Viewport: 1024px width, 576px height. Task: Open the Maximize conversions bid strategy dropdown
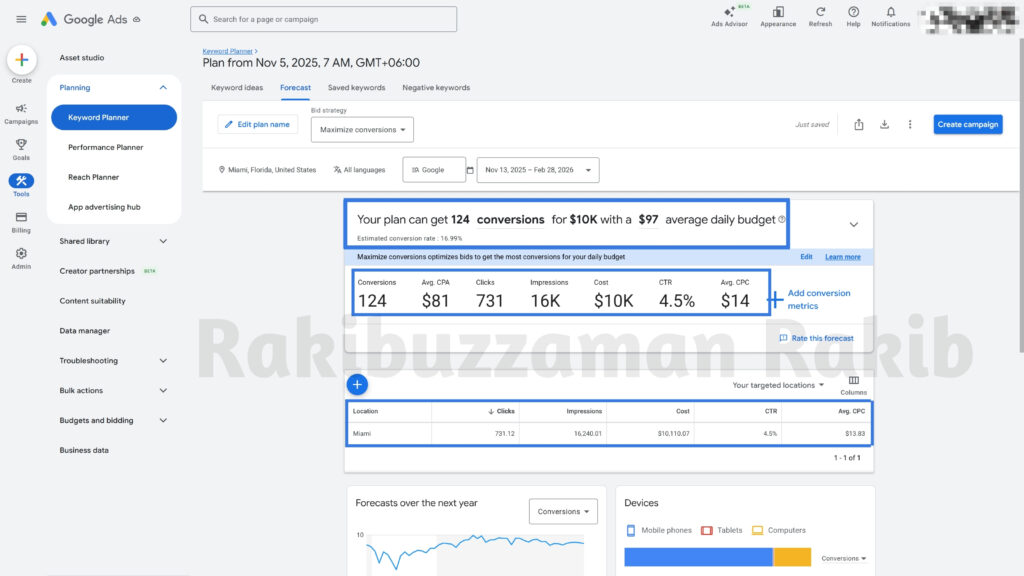point(362,129)
